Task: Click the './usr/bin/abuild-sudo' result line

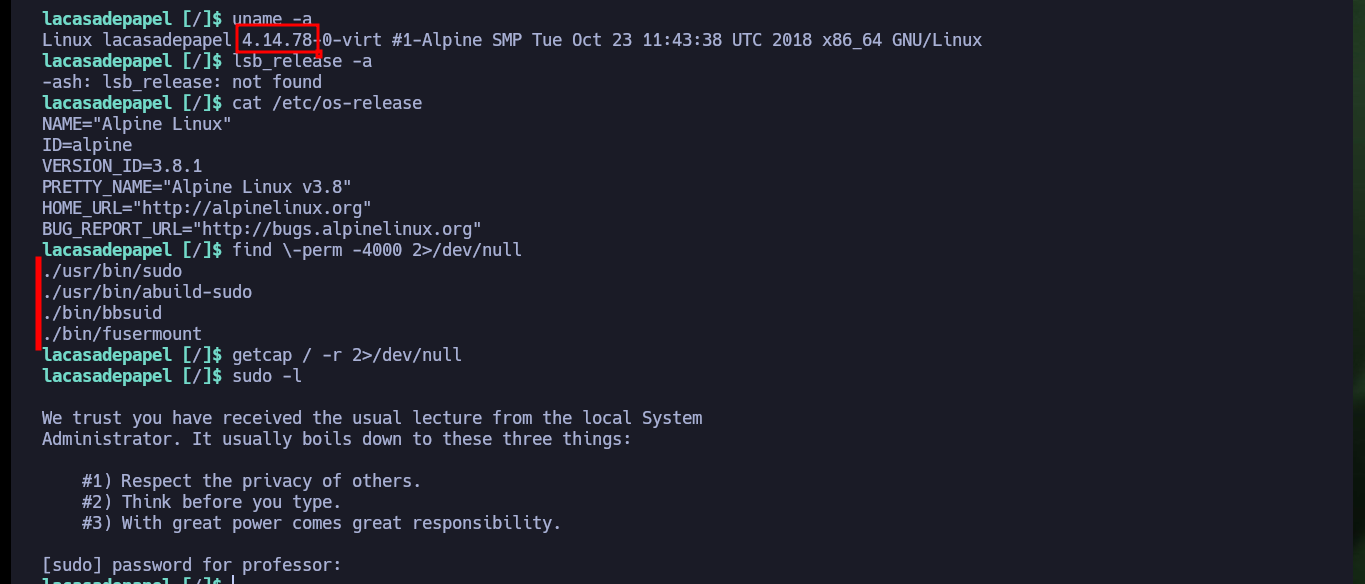Action: [147, 292]
